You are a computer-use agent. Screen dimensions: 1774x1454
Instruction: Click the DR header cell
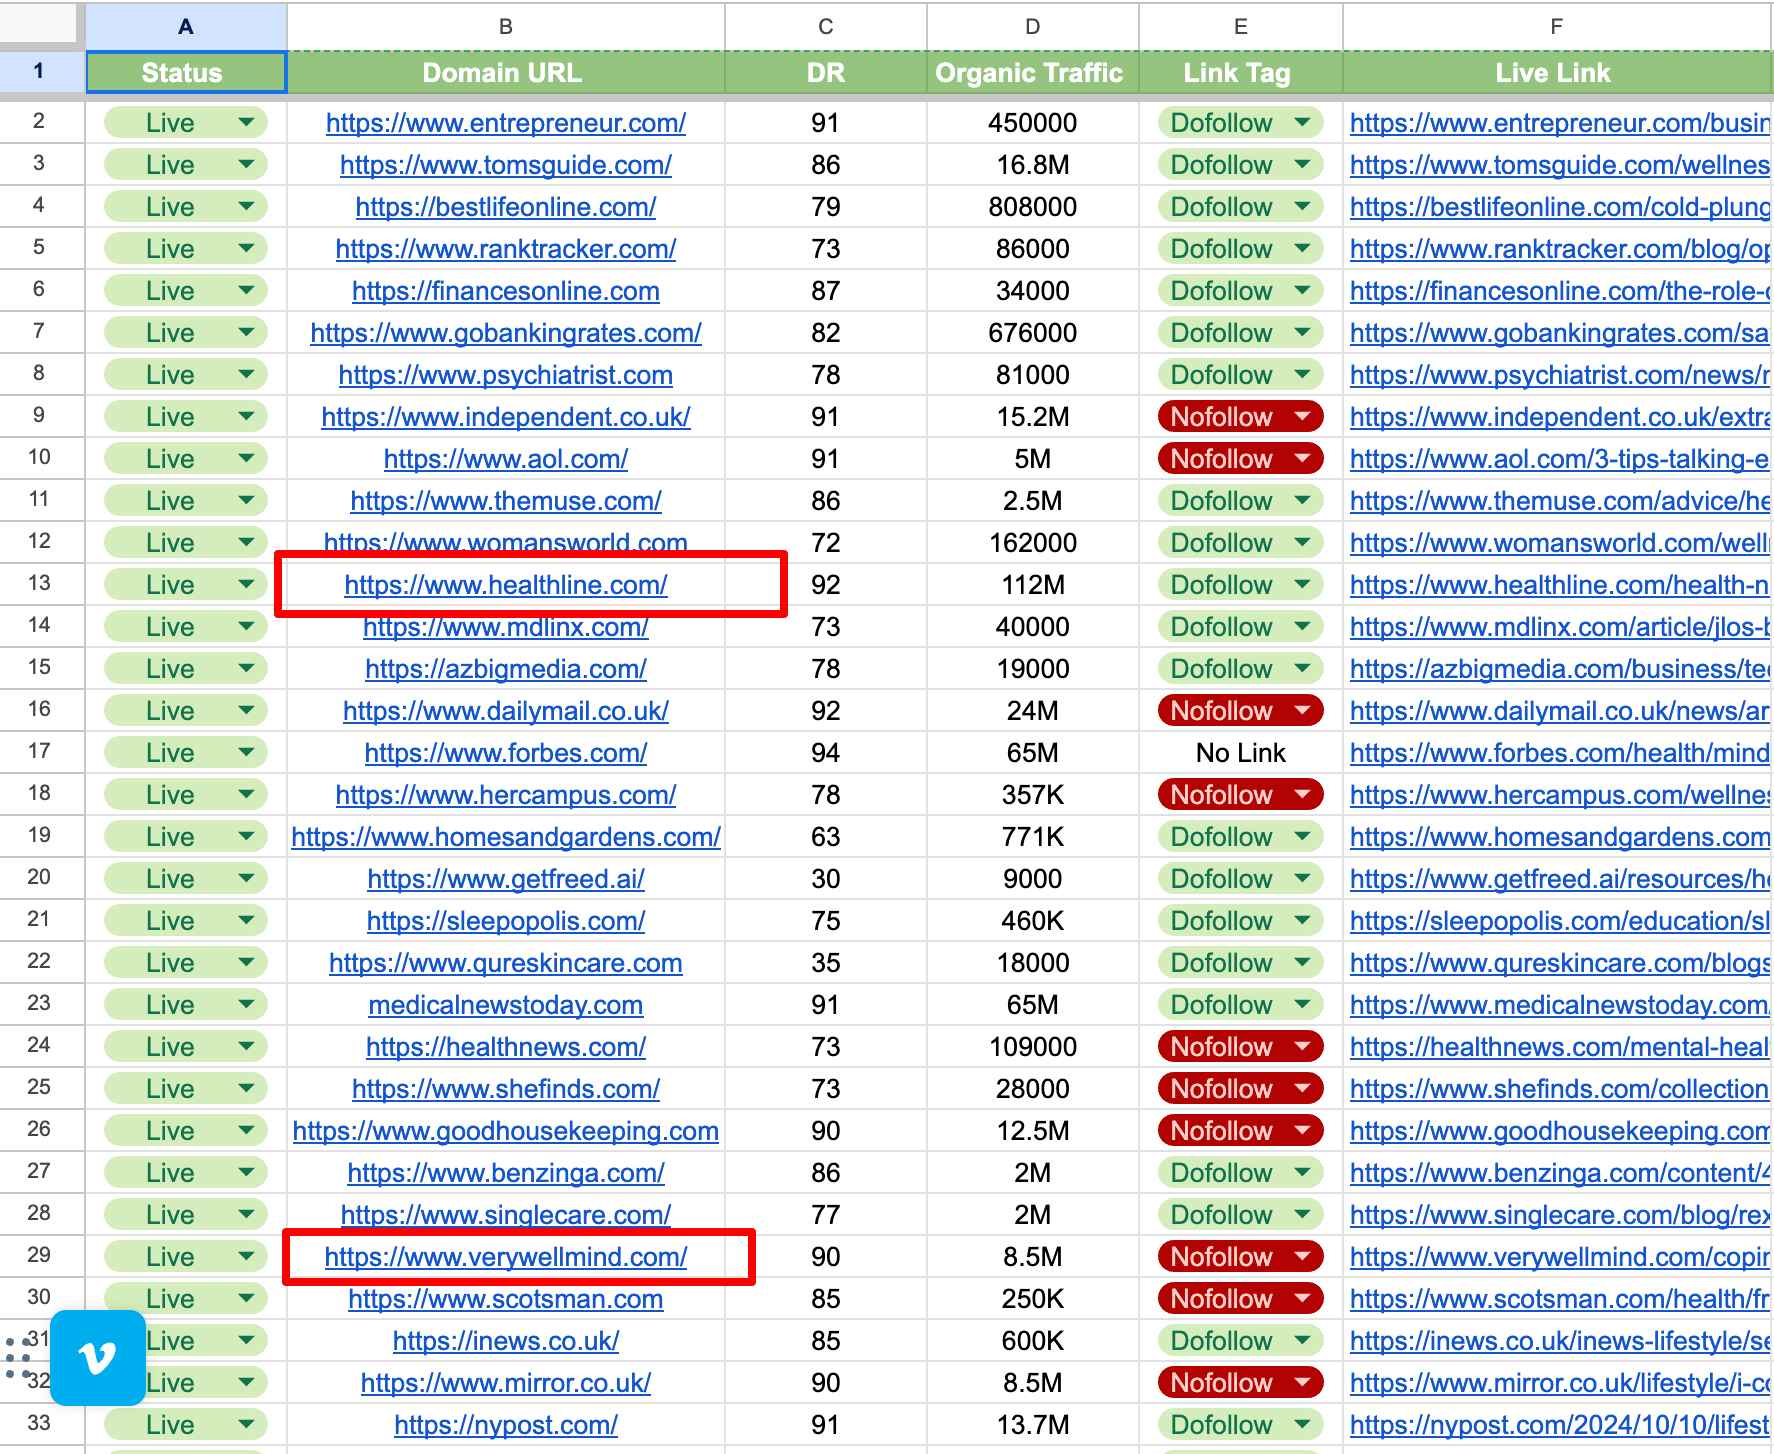(x=826, y=72)
